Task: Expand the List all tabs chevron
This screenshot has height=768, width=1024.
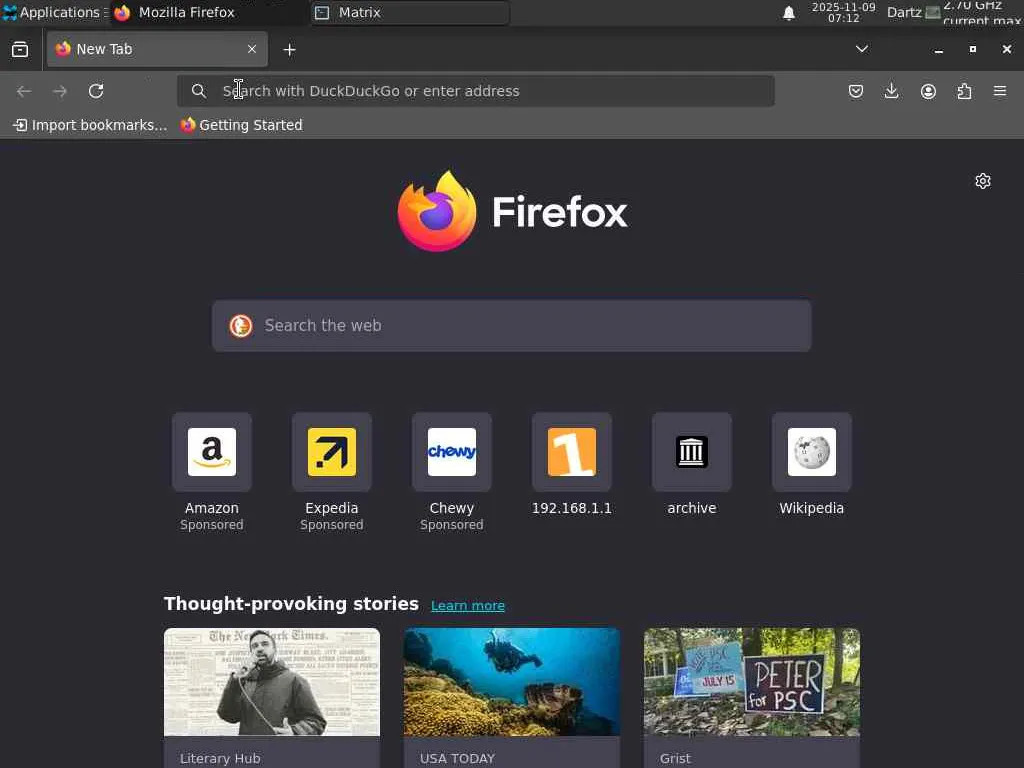Action: click(862, 49)
